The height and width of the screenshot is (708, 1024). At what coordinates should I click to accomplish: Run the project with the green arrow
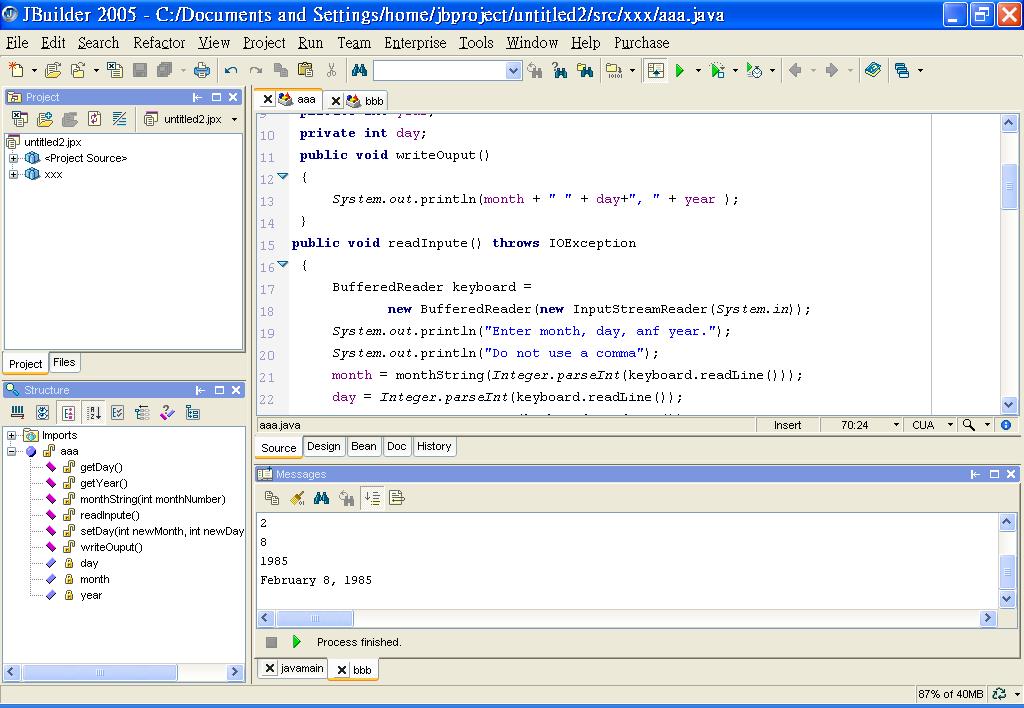680,70
